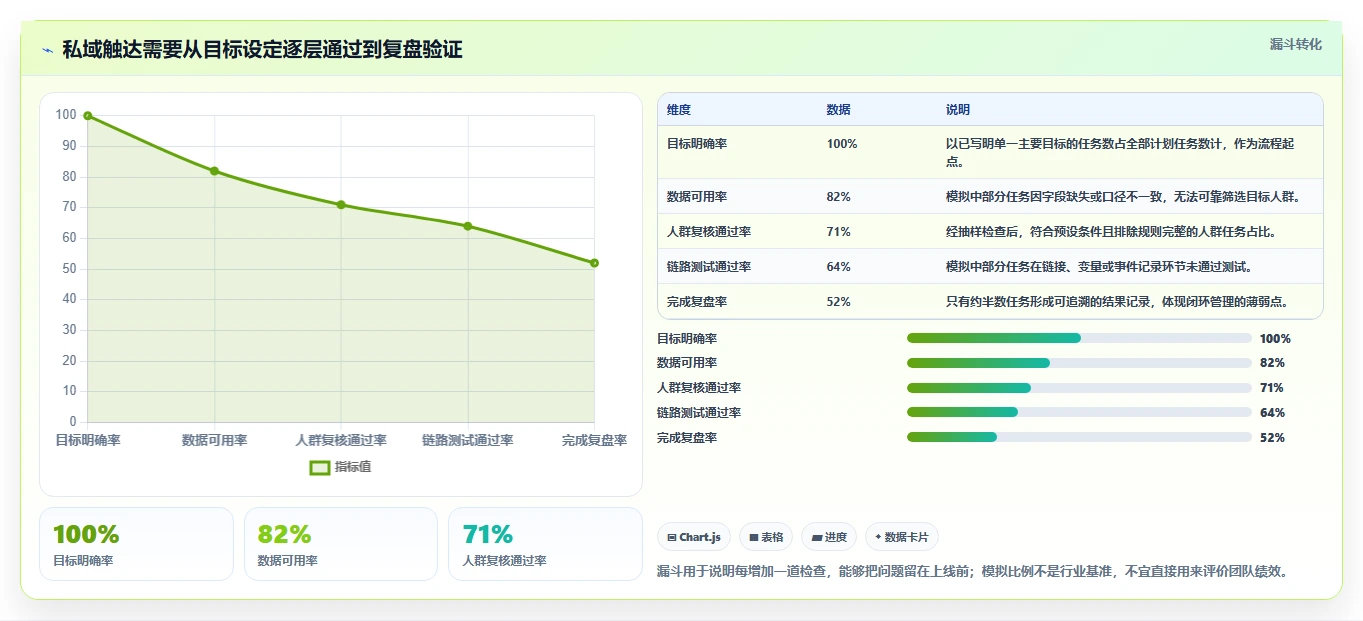Click the 人群复核通过率 progress bar
Viewport: 1363px width, 621px height.
pos(1079,388)
